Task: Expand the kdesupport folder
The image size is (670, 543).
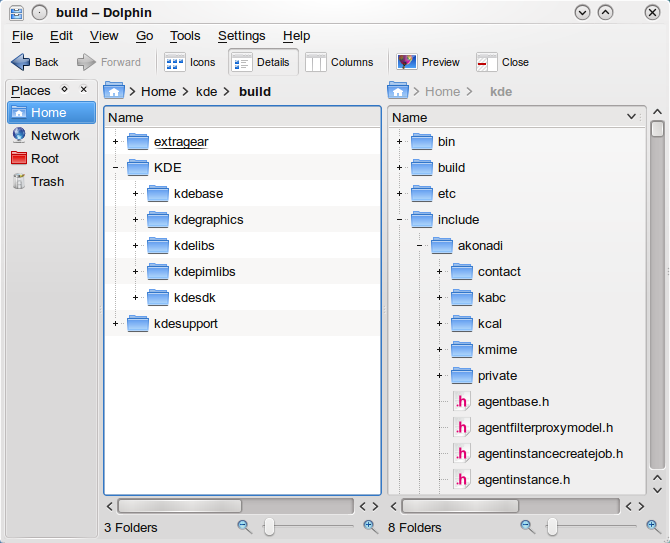Action: click(x=115, y=324)
